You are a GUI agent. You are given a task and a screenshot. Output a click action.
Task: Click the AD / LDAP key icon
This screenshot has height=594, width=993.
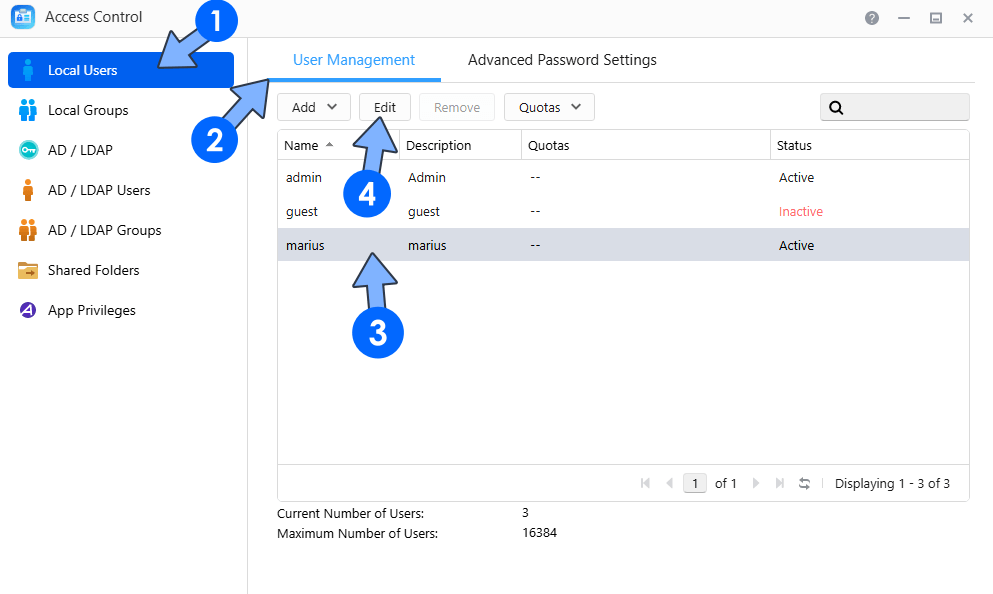coord(28,150)
